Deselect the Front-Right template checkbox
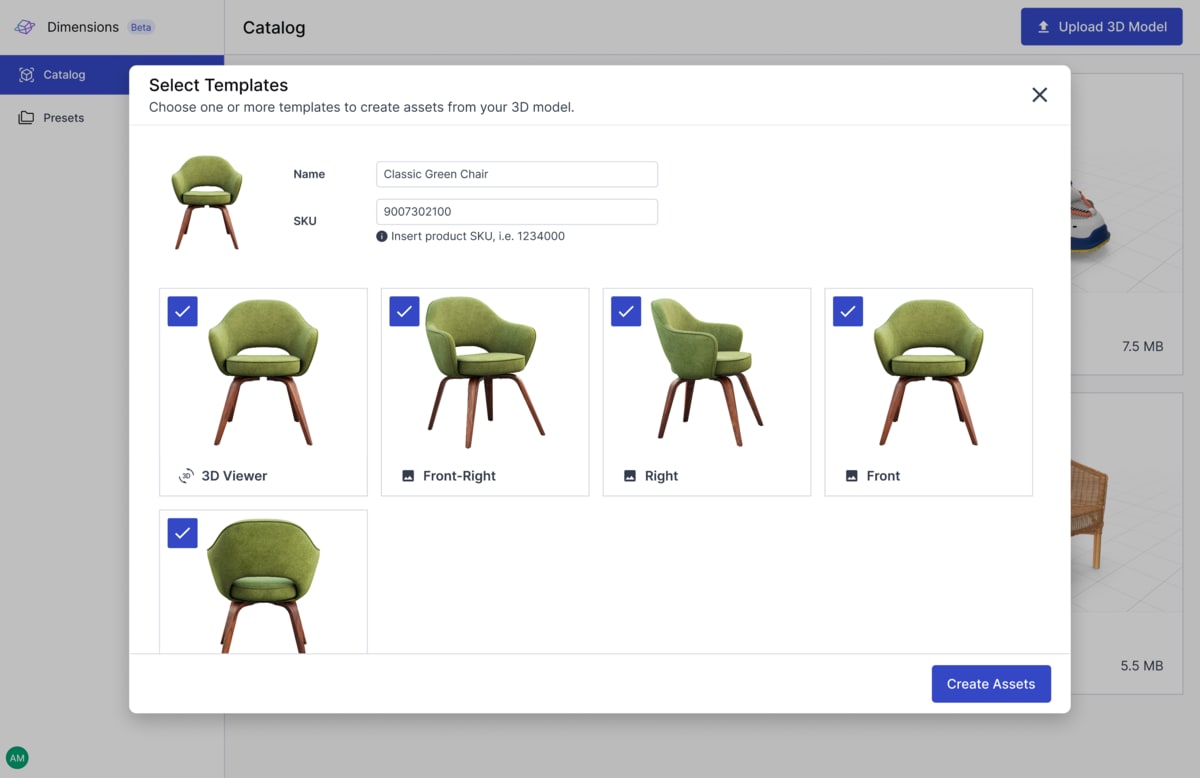Image resolution: width=1200 pixels, height=778 pixels. tap(404, 311)
